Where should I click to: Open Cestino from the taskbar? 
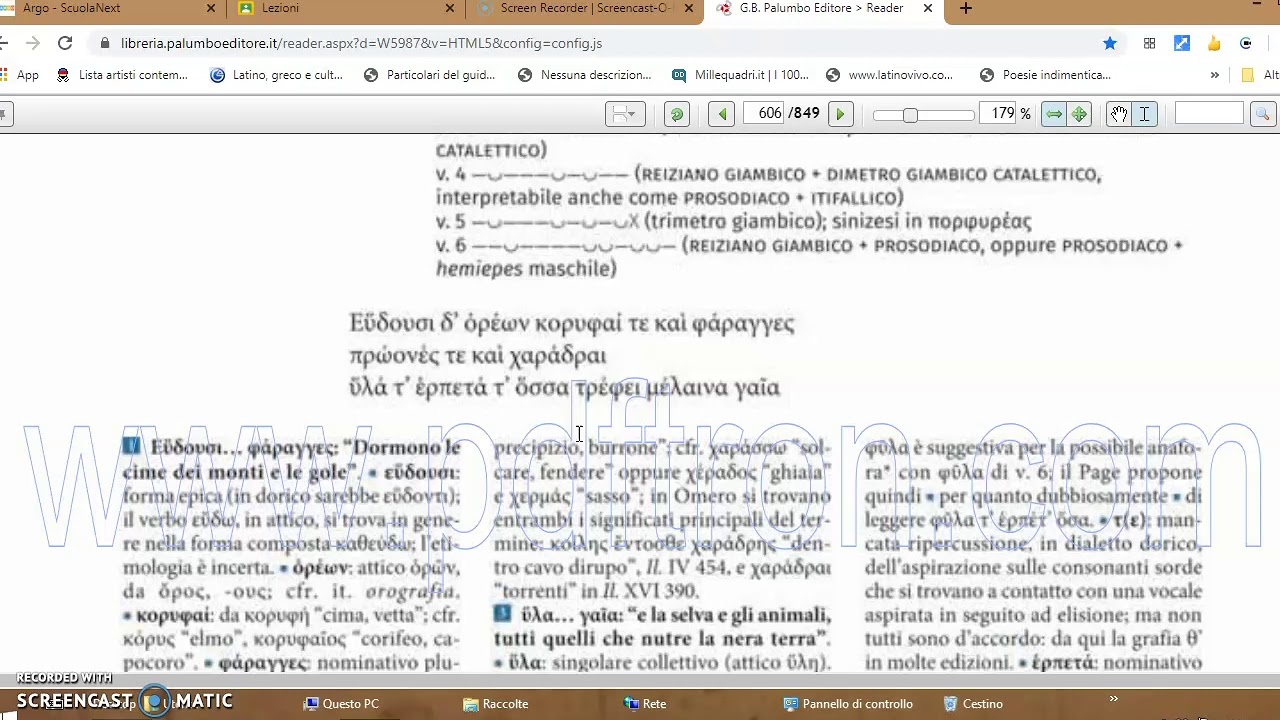point(973,704)
